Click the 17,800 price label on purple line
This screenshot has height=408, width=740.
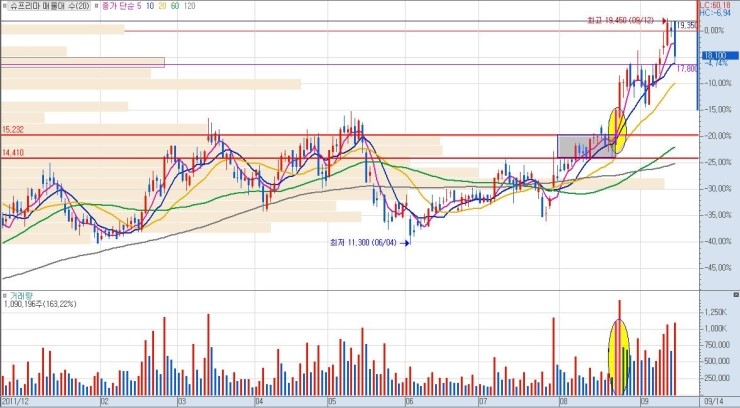[685, 68]
